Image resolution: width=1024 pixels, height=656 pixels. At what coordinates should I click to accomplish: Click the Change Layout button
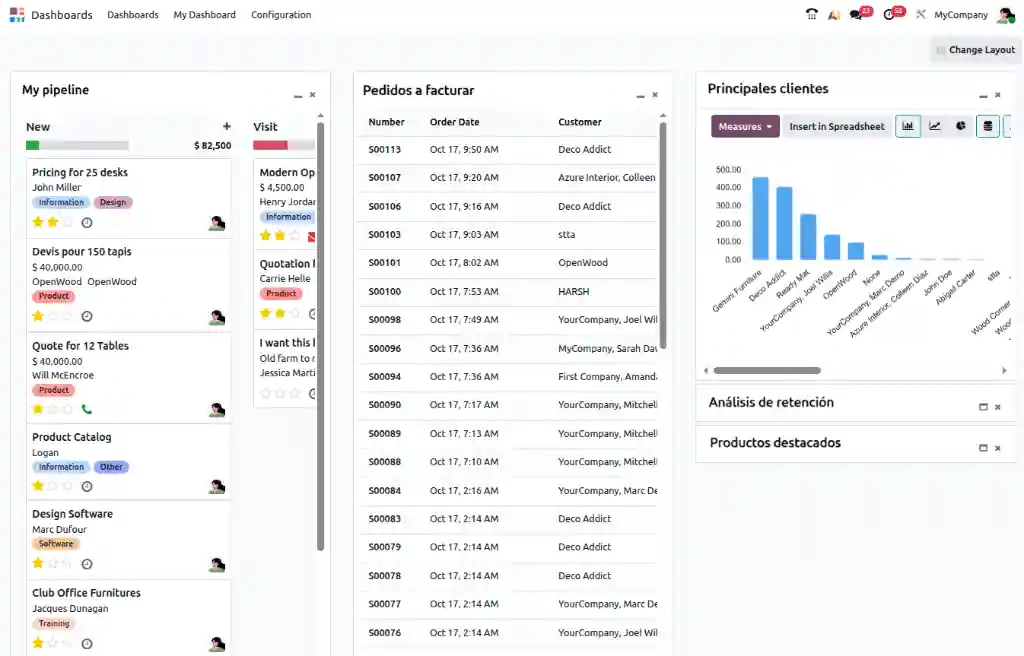tap(975, 49)
